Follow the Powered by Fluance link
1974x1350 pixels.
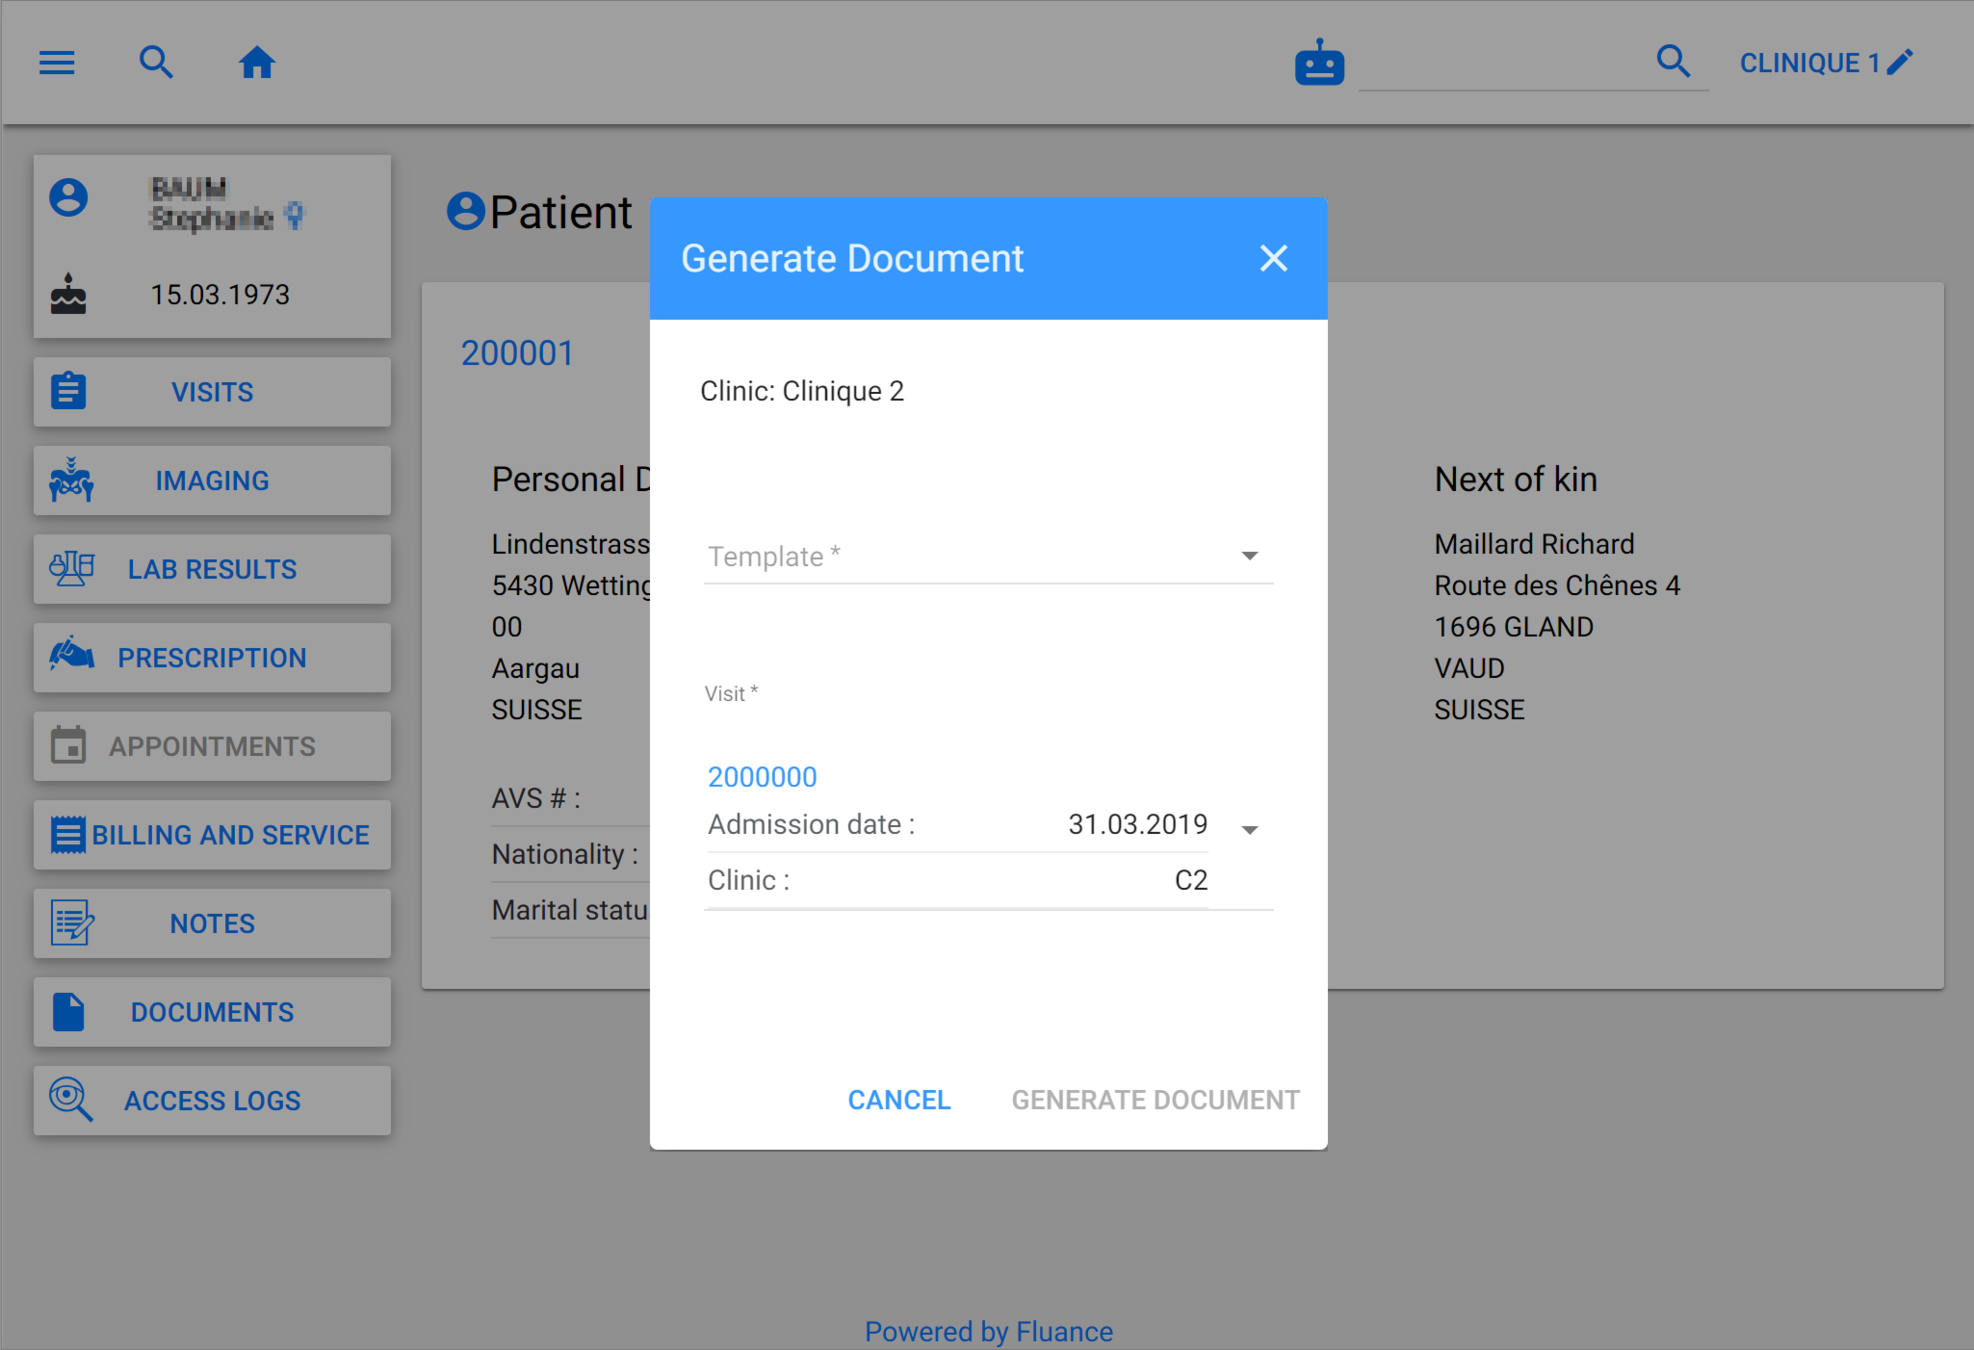(988, 1331)
